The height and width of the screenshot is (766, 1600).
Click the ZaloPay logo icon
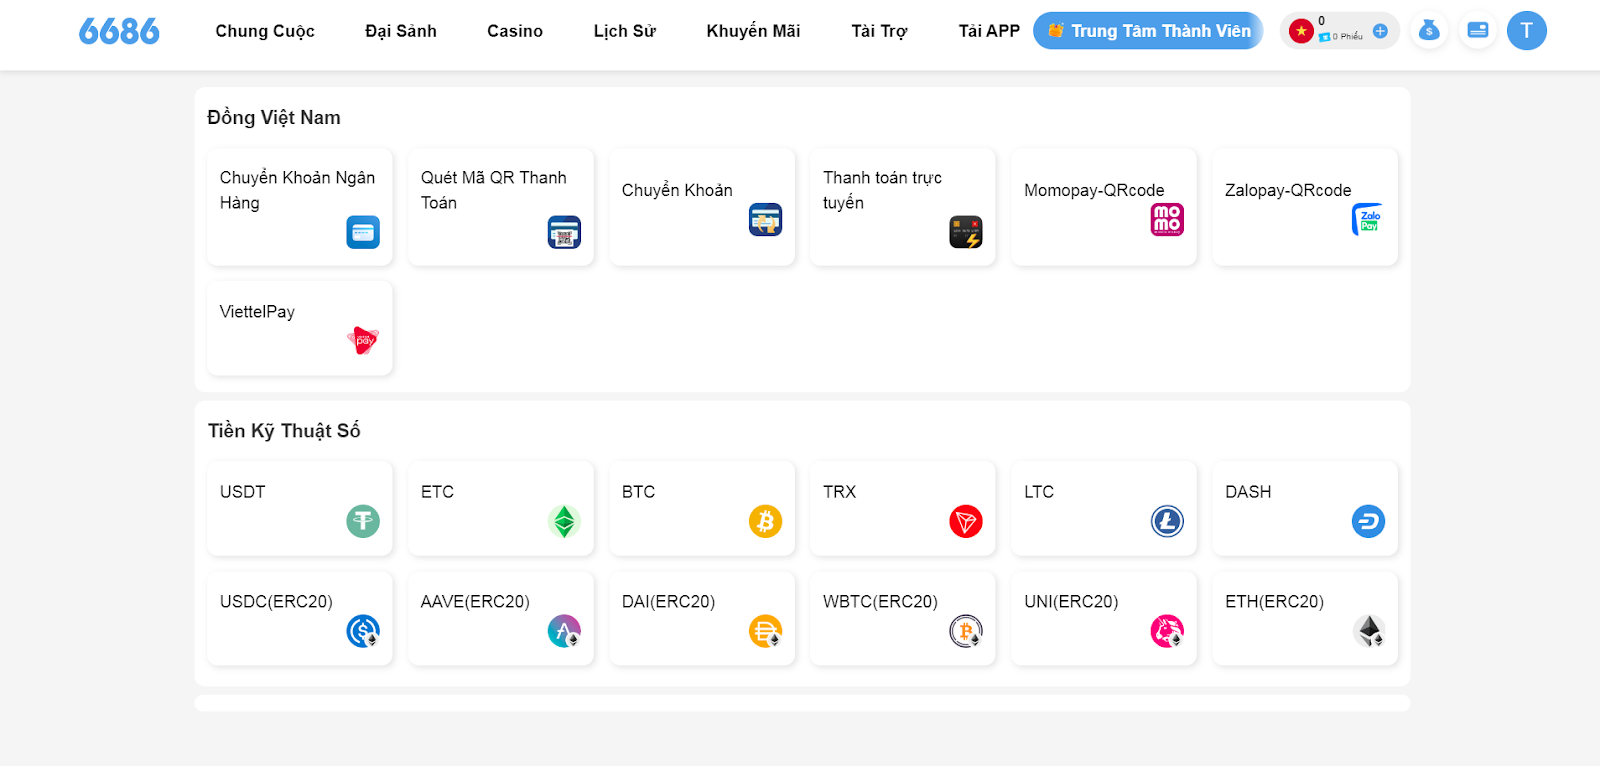coord(1368,220)
